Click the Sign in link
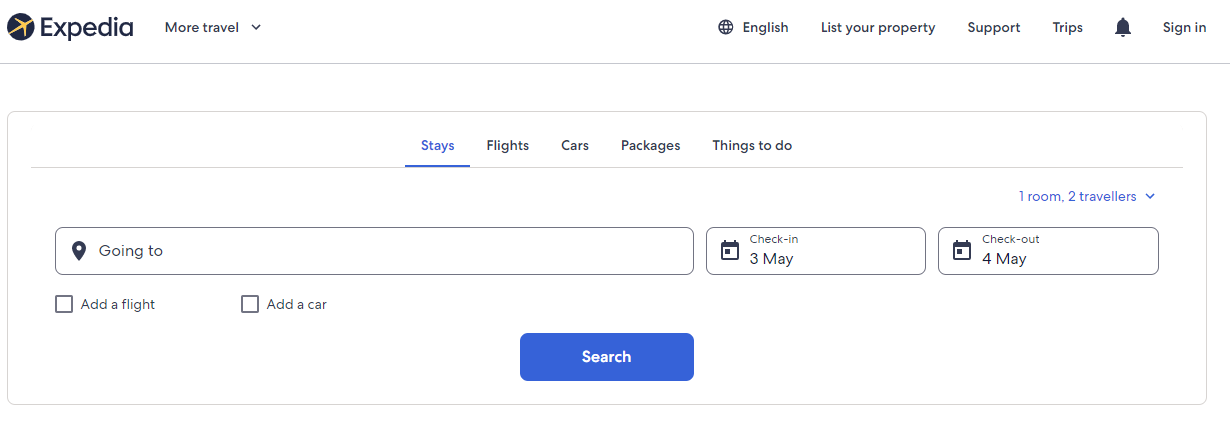This screenshot has width=1230, height=430. (x=1184, y=28)
